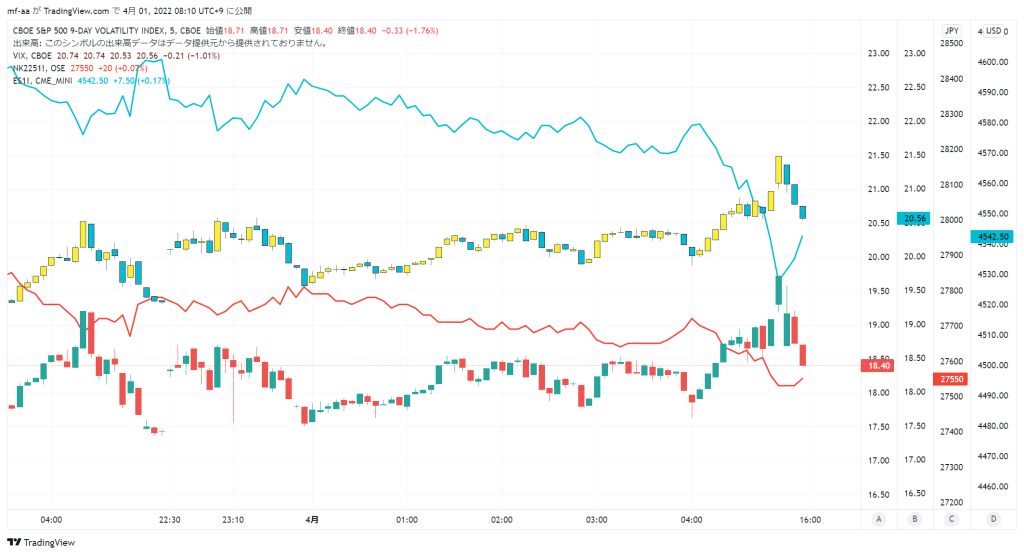Click the +7.50 (+0.17%) change value
This screenshot has width=1024, height=555.
coord(141,81)
